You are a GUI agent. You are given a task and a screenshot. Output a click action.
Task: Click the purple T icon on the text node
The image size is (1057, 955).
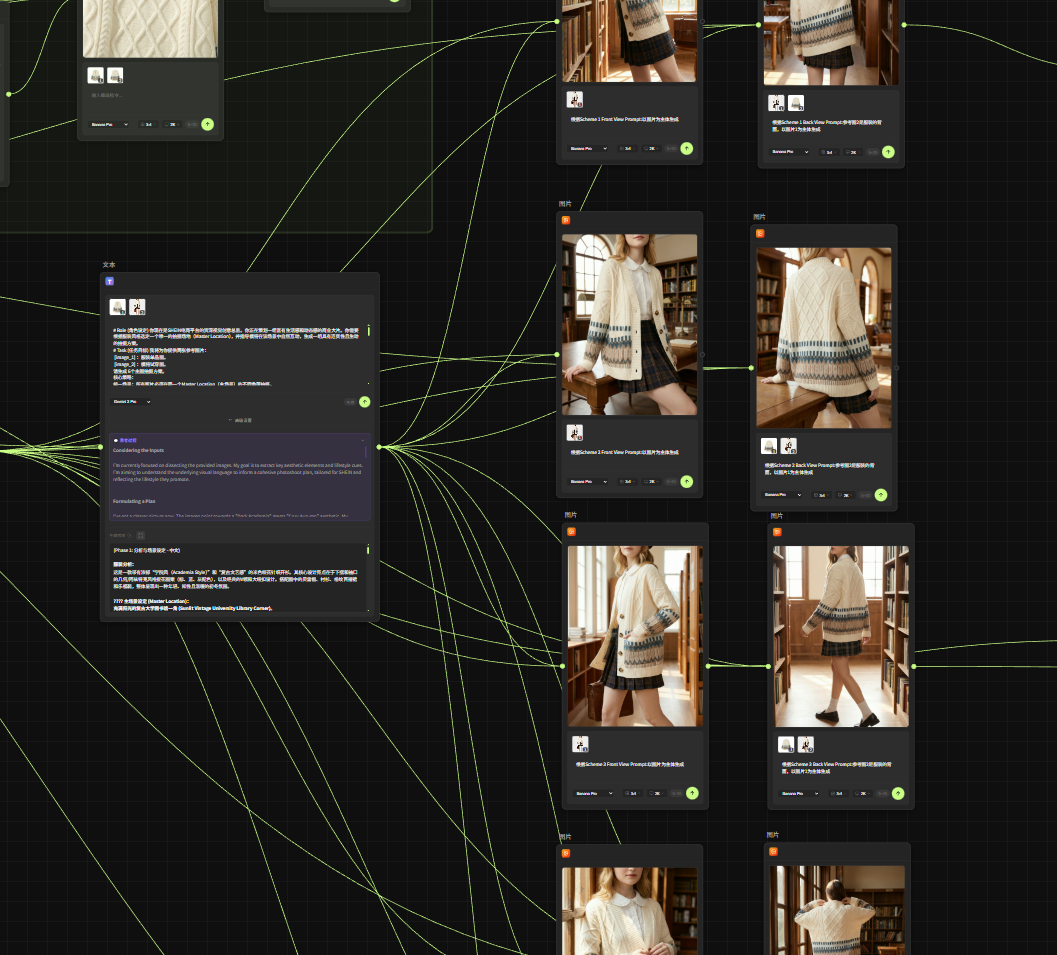110,281
